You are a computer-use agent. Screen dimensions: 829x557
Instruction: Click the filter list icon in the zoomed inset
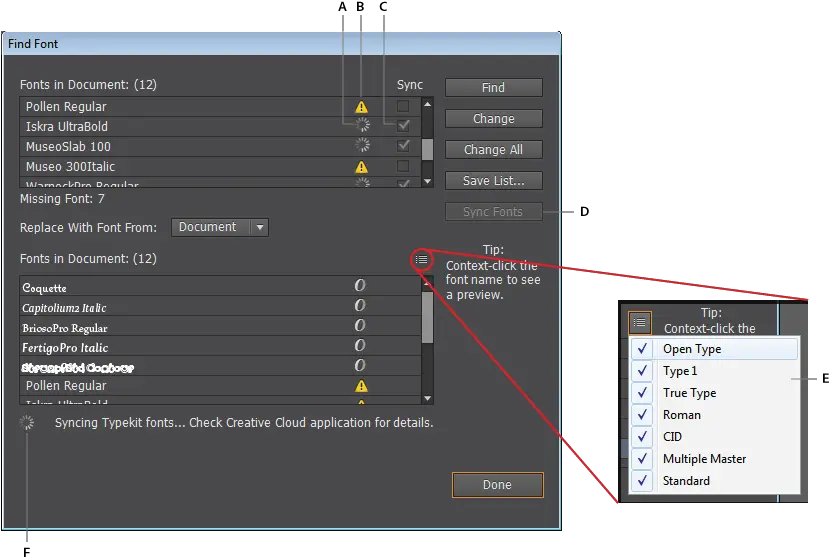[x=640, y=322]
